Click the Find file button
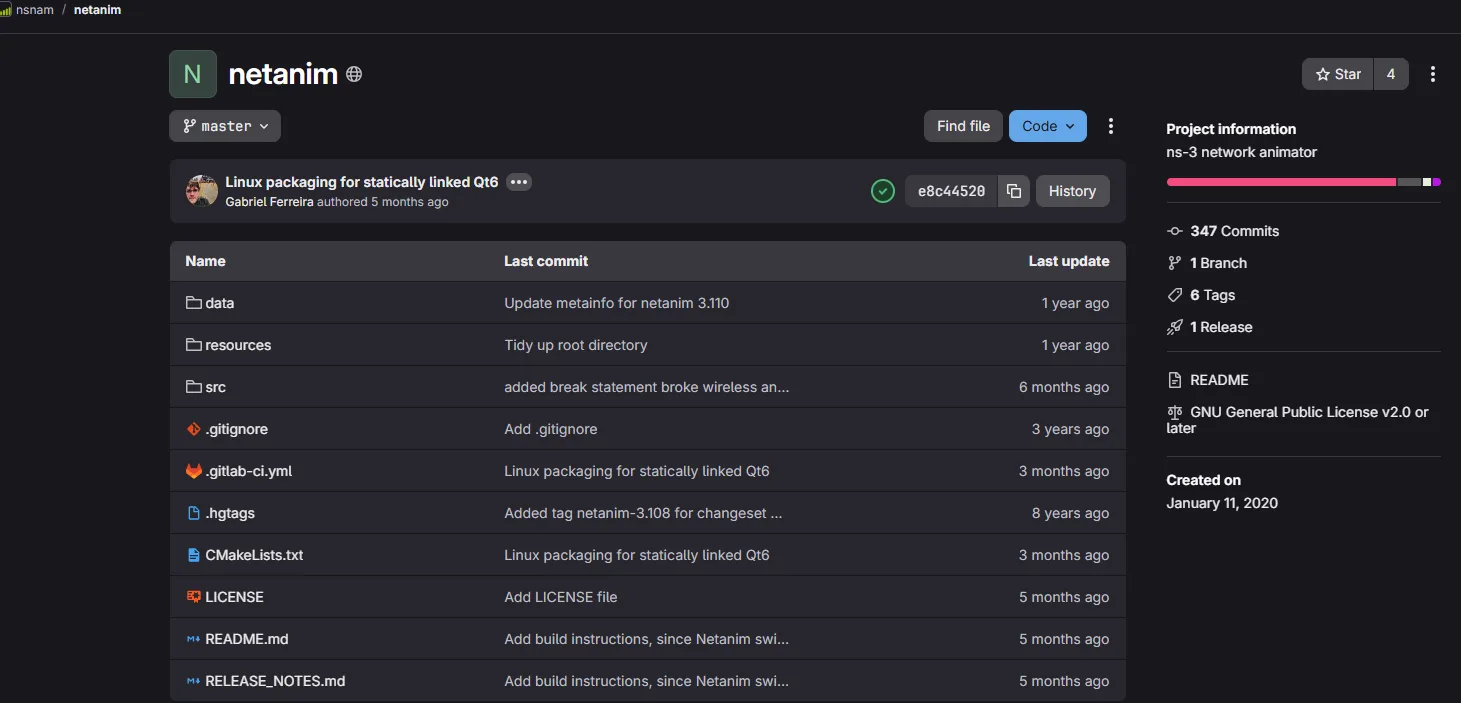 pos(963,126)
